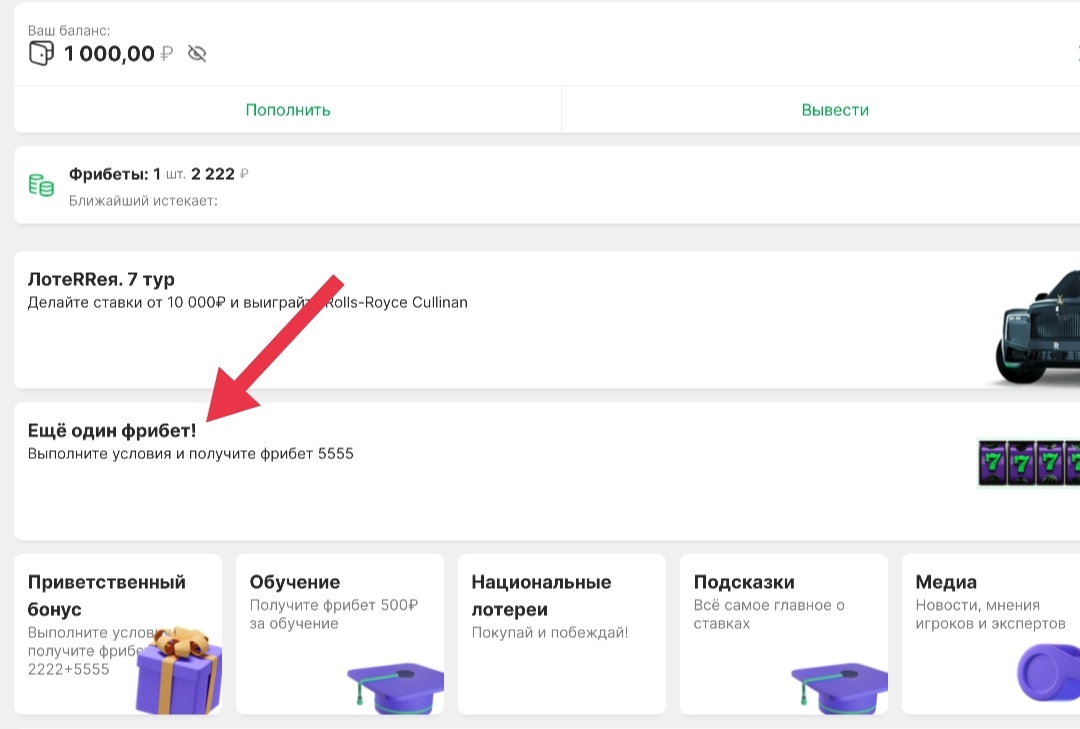
Task: Click the purple gift box icon
Action: 178,672
